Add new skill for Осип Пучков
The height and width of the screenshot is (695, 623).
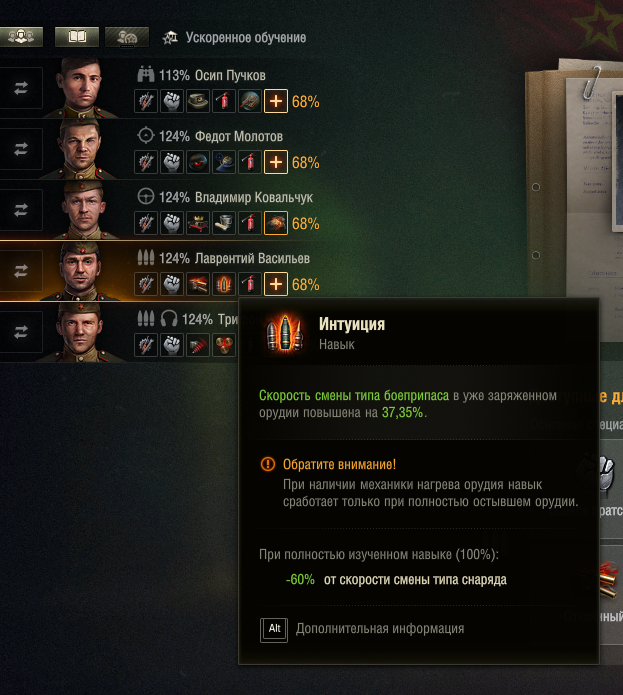(276, 101)
